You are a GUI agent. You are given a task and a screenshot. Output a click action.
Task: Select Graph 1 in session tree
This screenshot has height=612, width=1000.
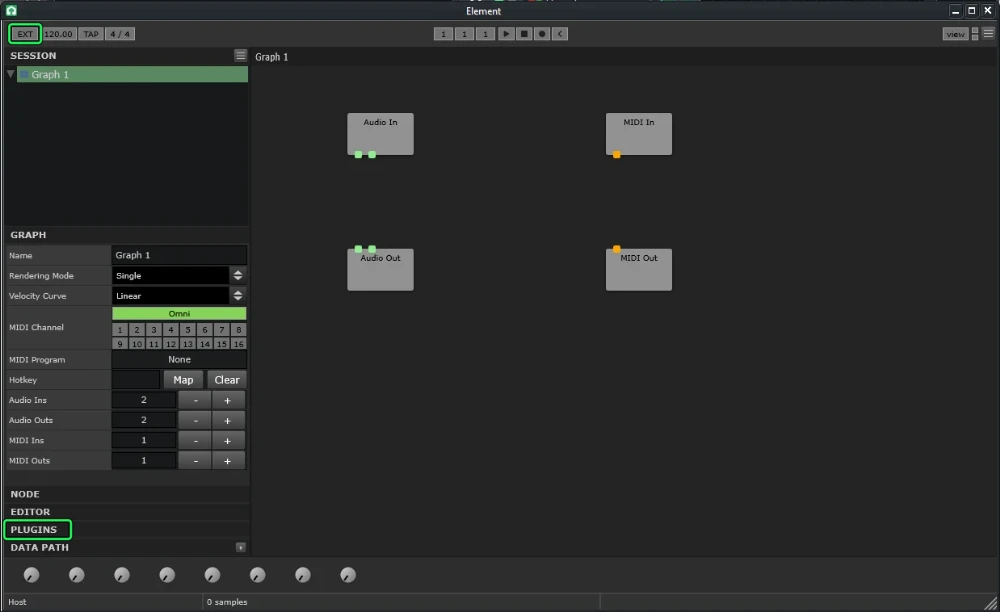132,75
